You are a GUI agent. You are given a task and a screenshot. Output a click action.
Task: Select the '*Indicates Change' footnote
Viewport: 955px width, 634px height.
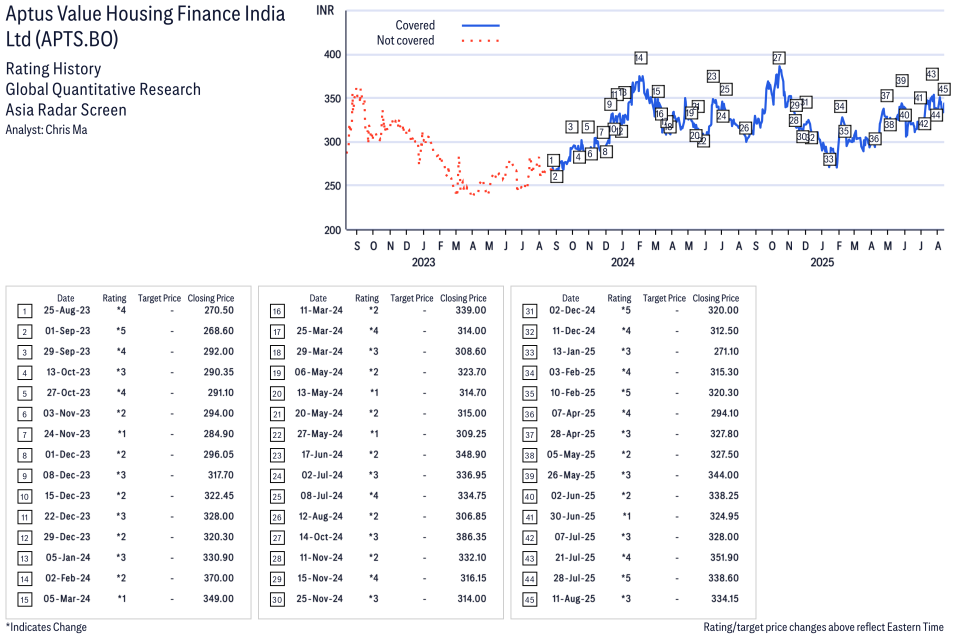(46, 627)
